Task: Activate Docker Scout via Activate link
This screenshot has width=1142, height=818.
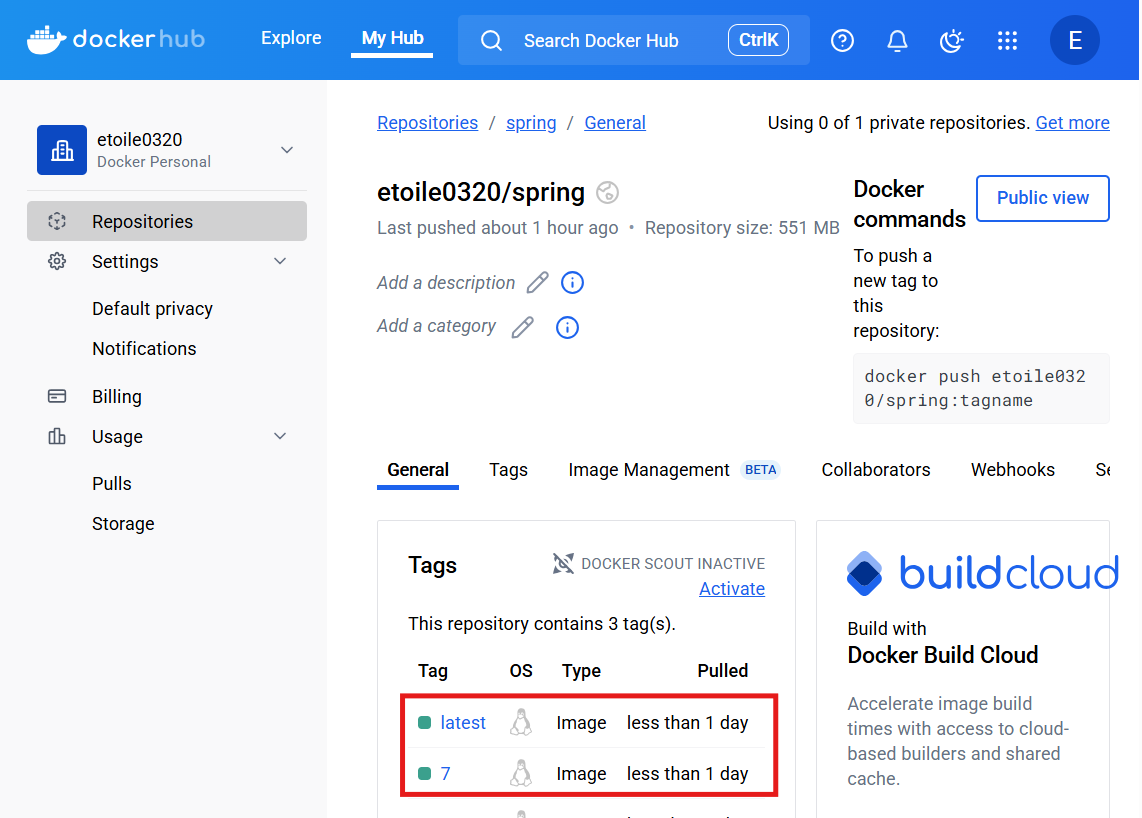Action: click(732, 589)
